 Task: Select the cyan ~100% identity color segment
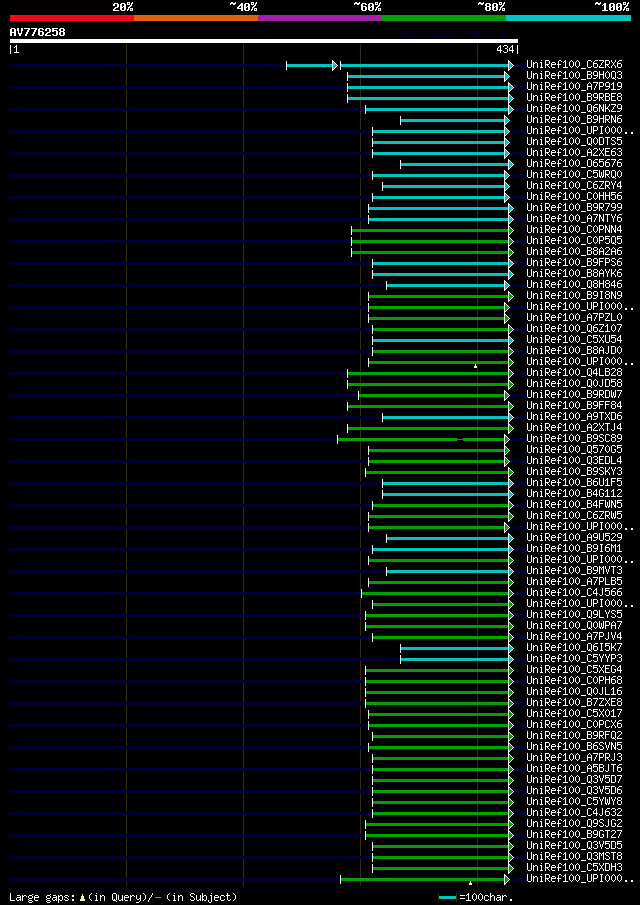pos(568,18)
